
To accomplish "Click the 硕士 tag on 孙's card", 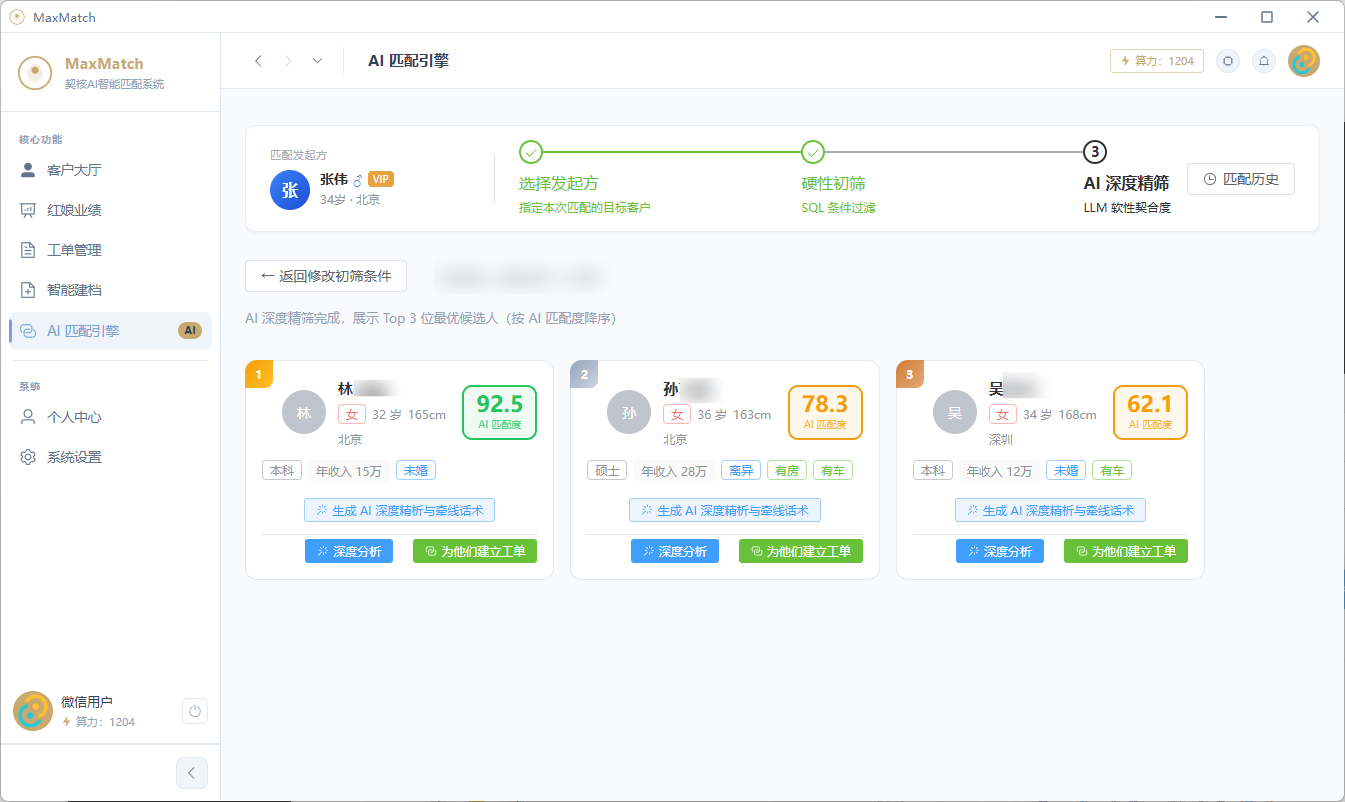I will pos(607,471).
